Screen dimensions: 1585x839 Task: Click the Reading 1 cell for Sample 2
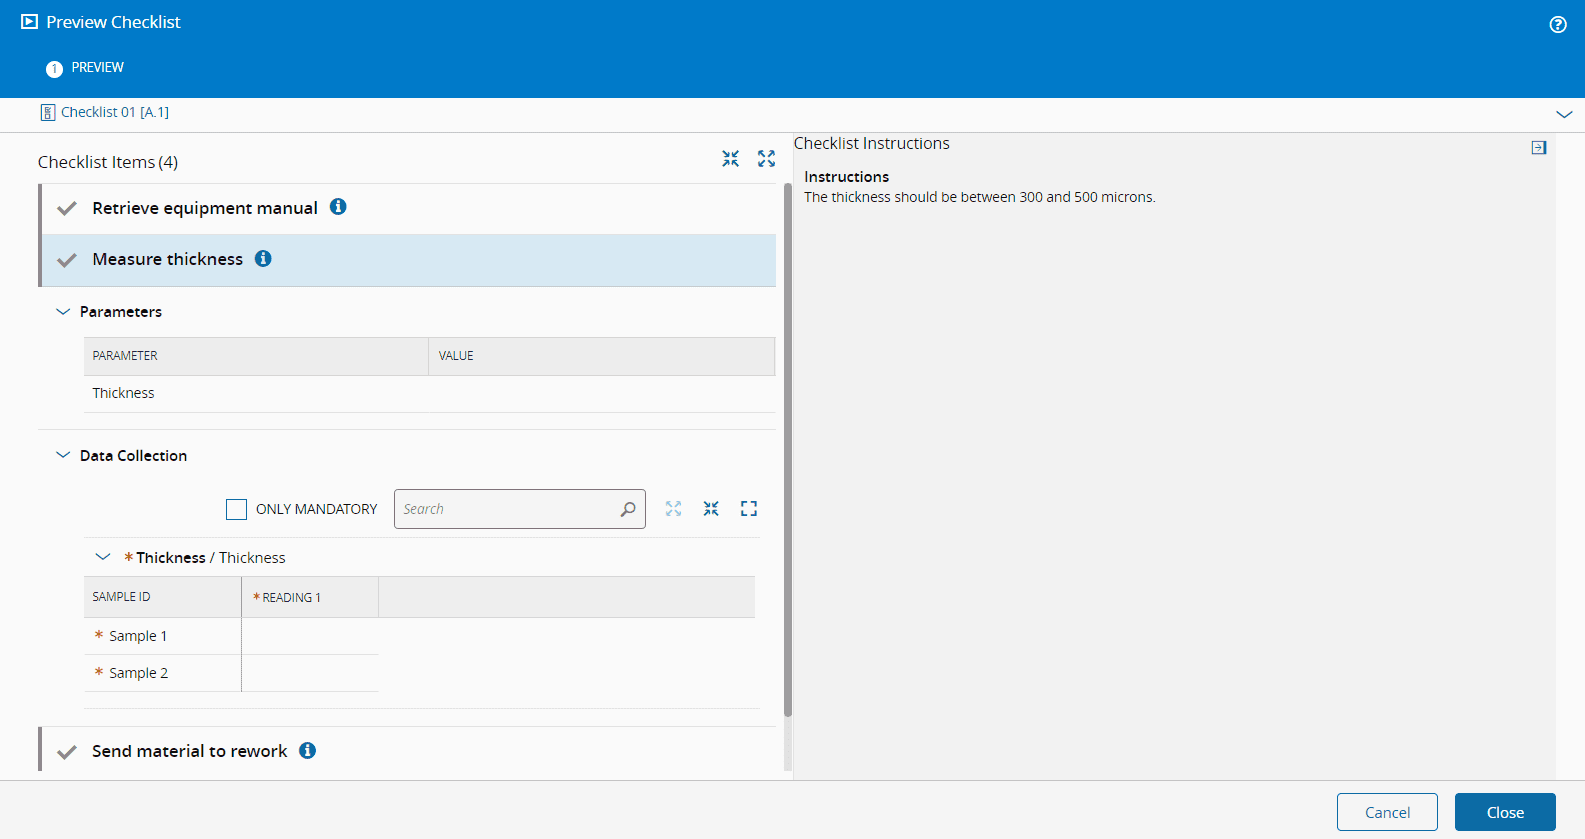pyautogui.click(x=310, y=673)
